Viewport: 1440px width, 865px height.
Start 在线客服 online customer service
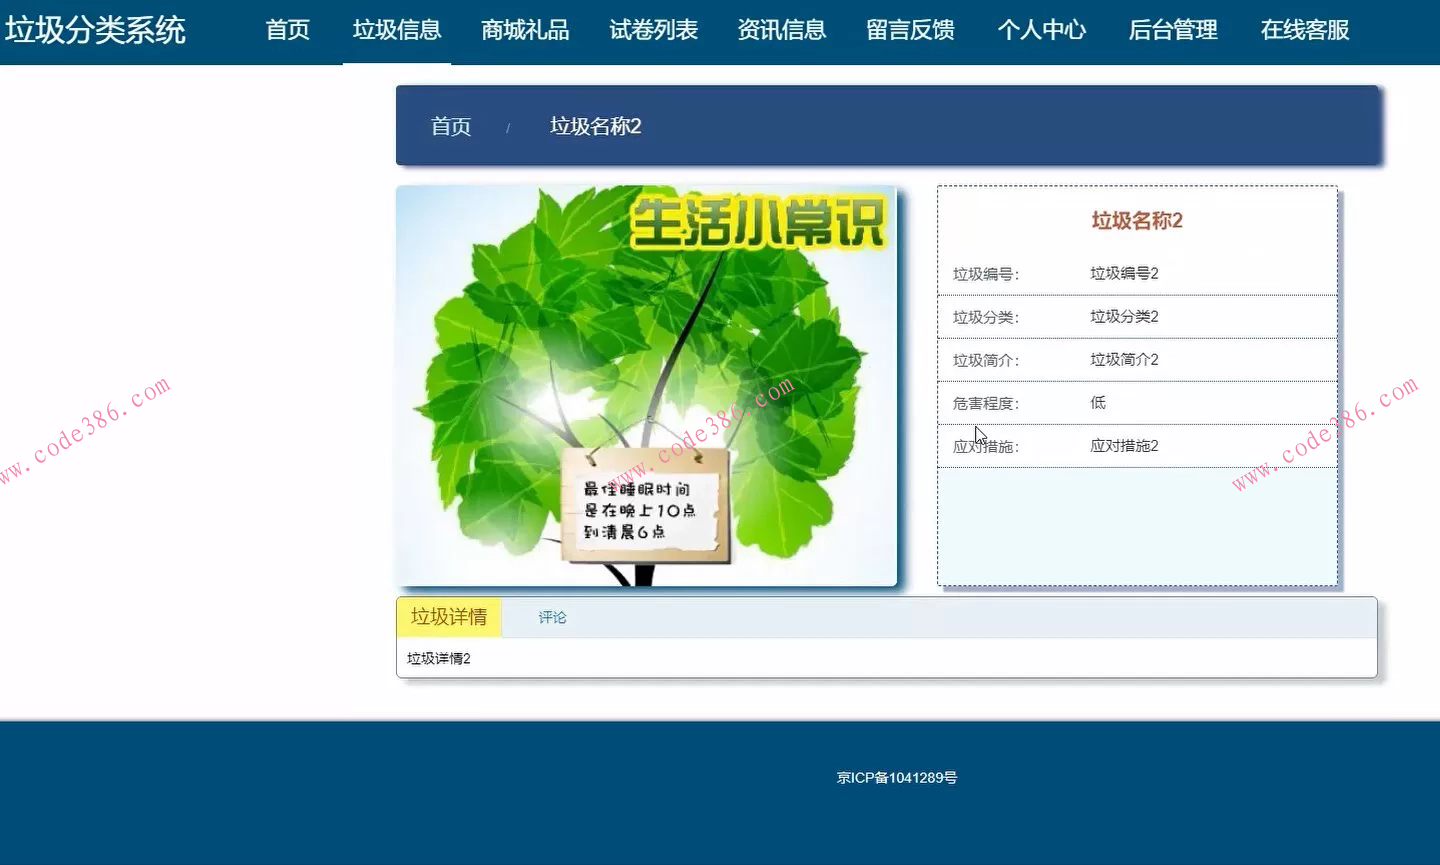pyautogui.click(x=1304, y=30)
